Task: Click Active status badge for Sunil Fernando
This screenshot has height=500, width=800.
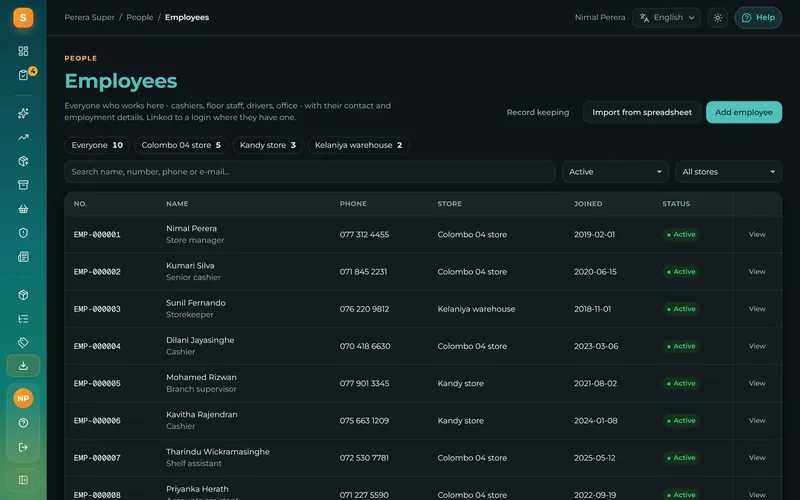Action: [681, 309]
